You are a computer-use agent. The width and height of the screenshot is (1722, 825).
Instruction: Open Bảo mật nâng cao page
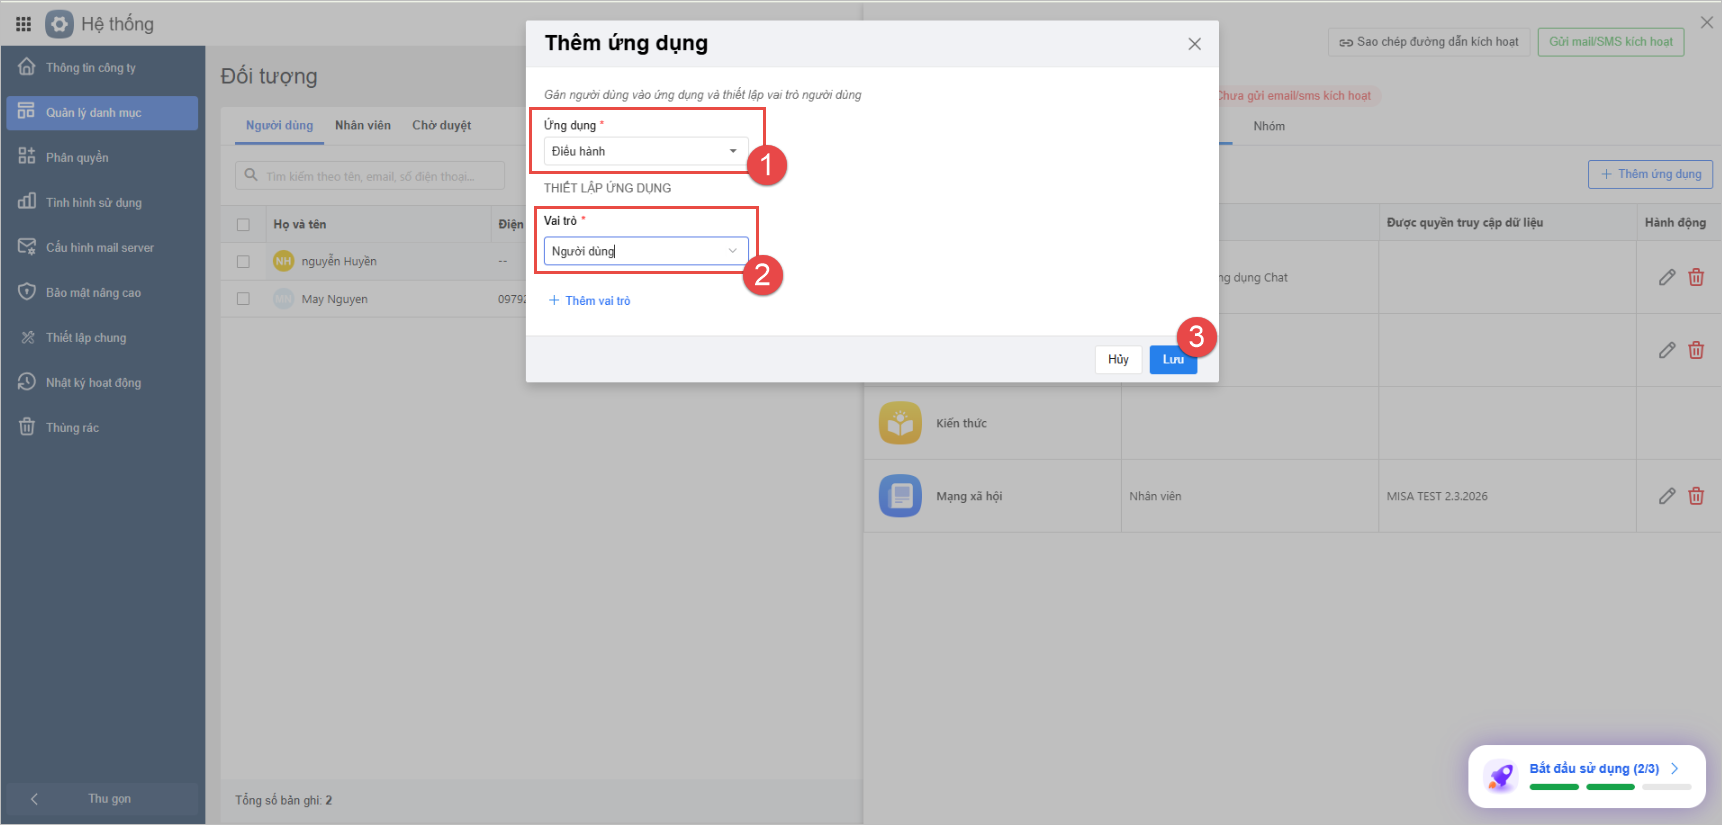point(102,293)
